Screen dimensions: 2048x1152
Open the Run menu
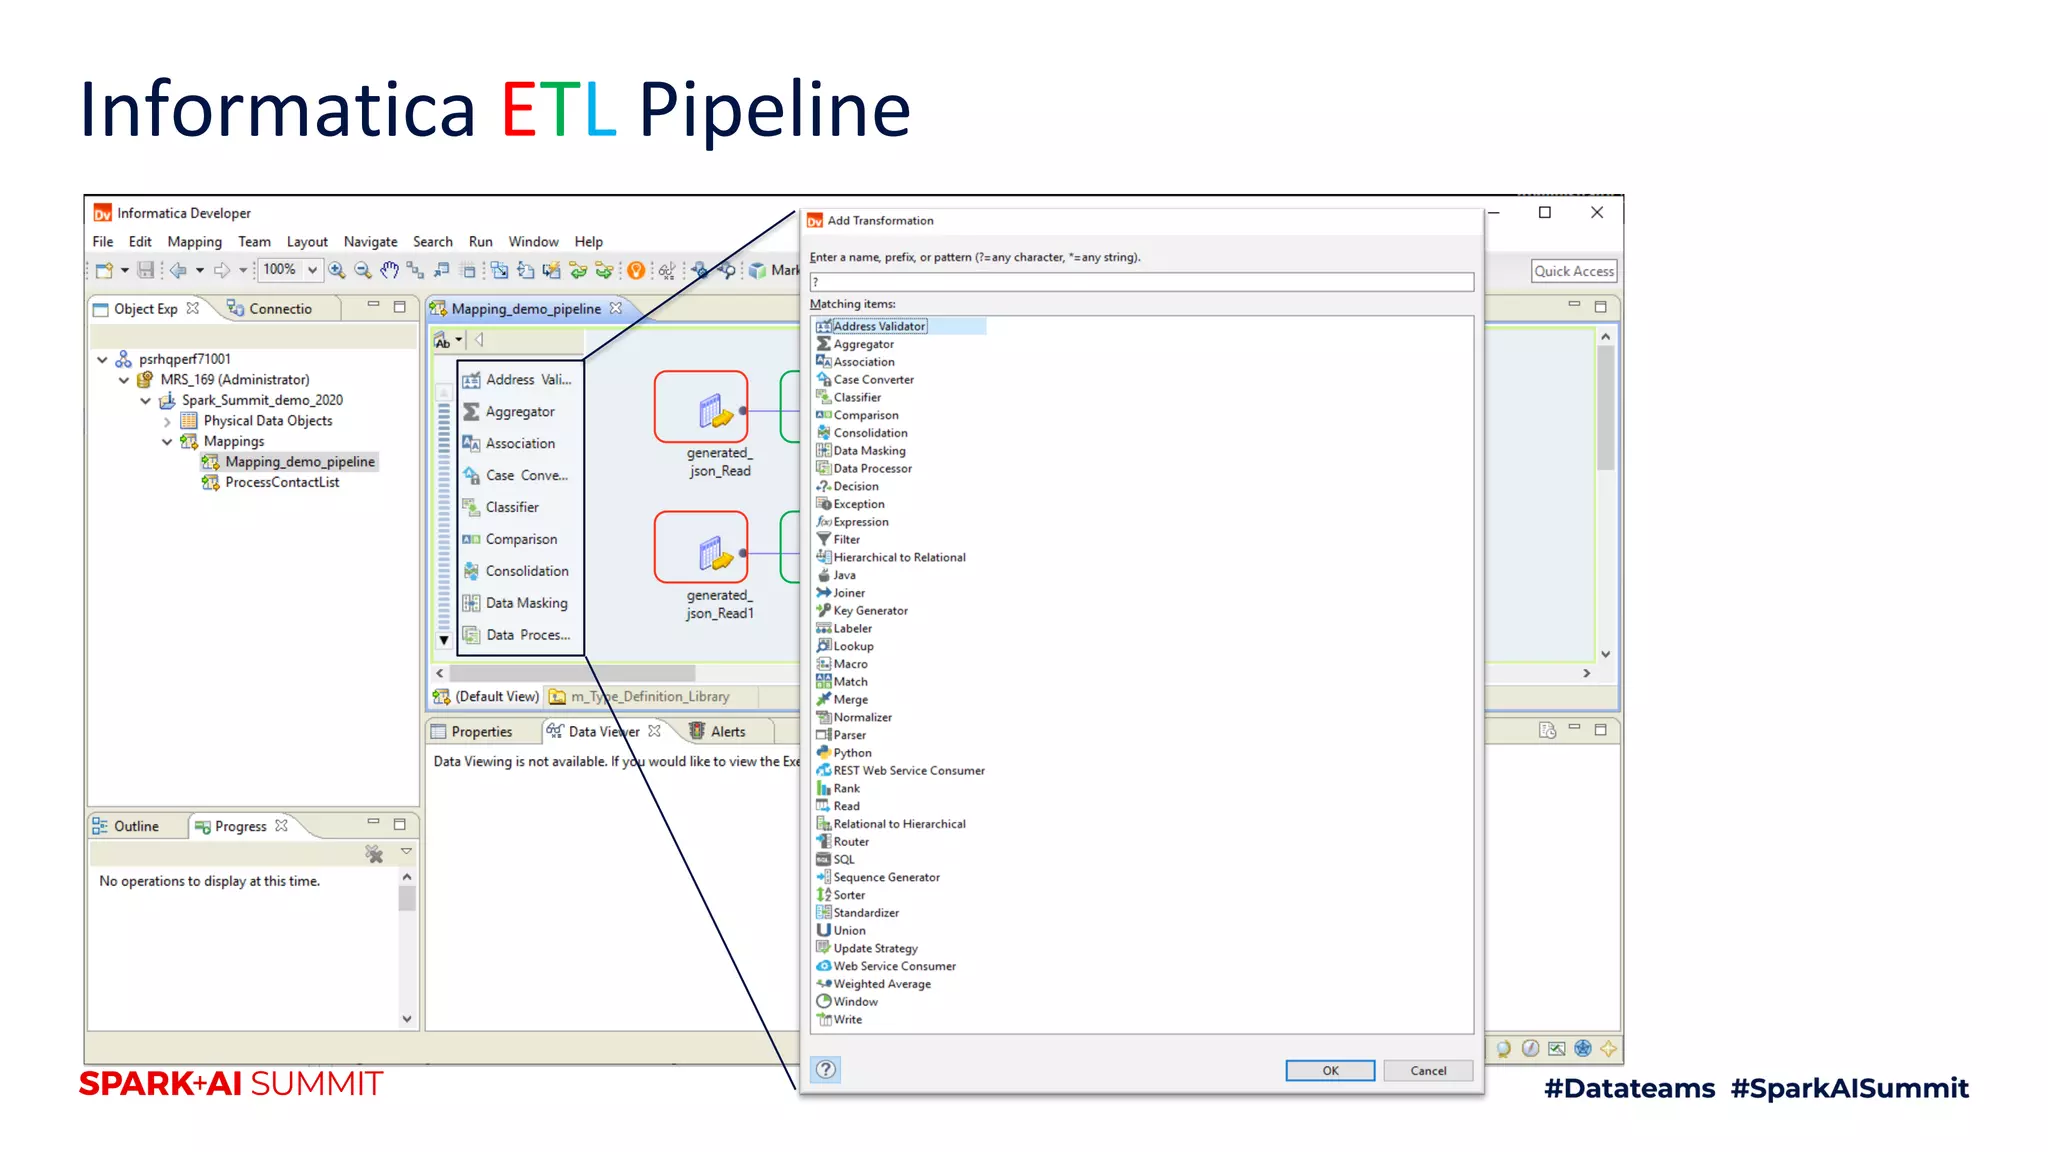point(481,242)
